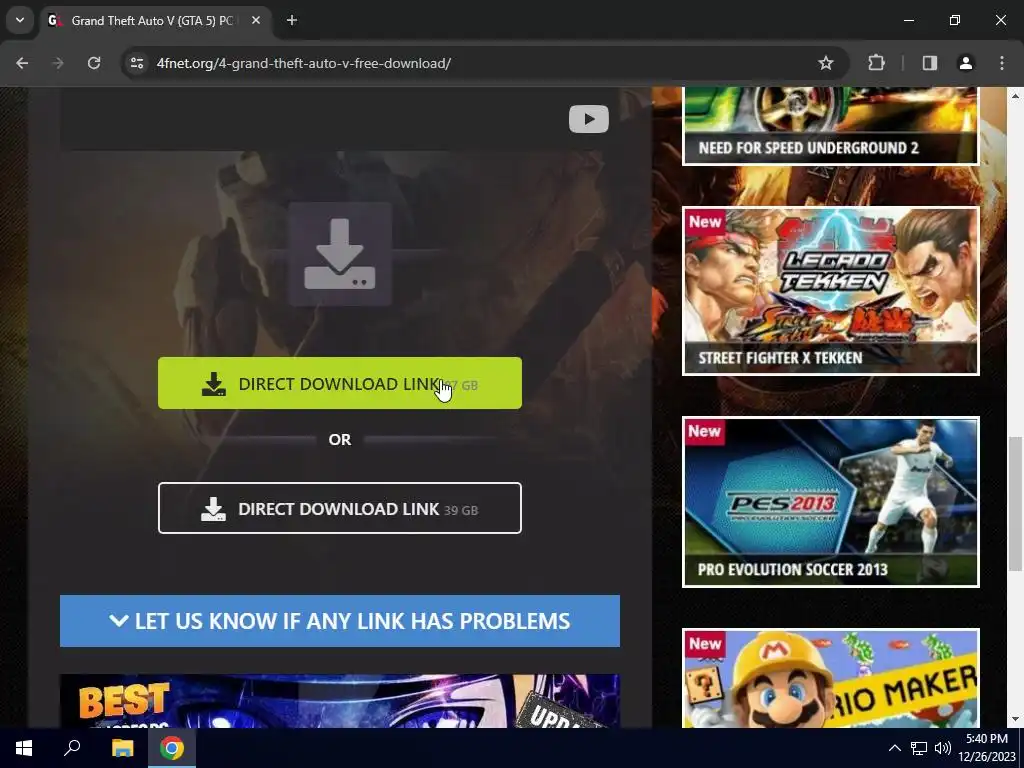
Task: Toggle the Chrome side panel
Action: tap(930, 63)
